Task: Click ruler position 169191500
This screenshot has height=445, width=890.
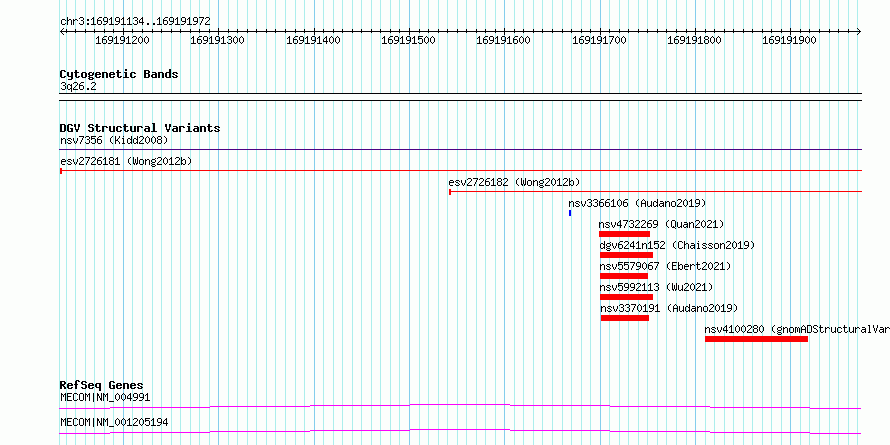Action: click(409, 40)
